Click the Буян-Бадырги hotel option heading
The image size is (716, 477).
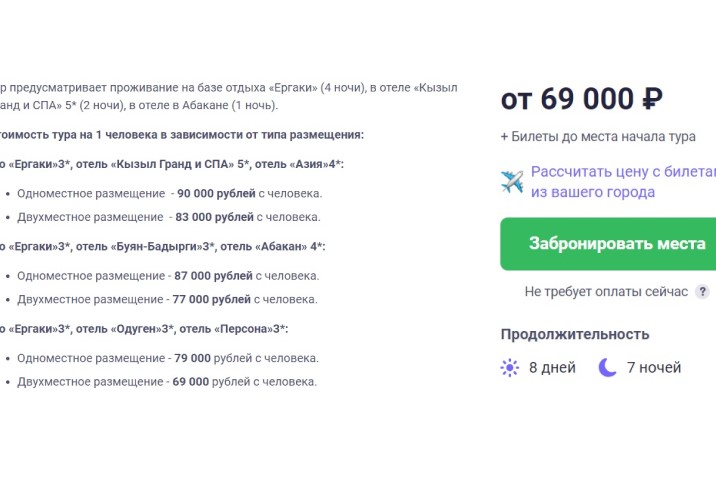[170, 246]
